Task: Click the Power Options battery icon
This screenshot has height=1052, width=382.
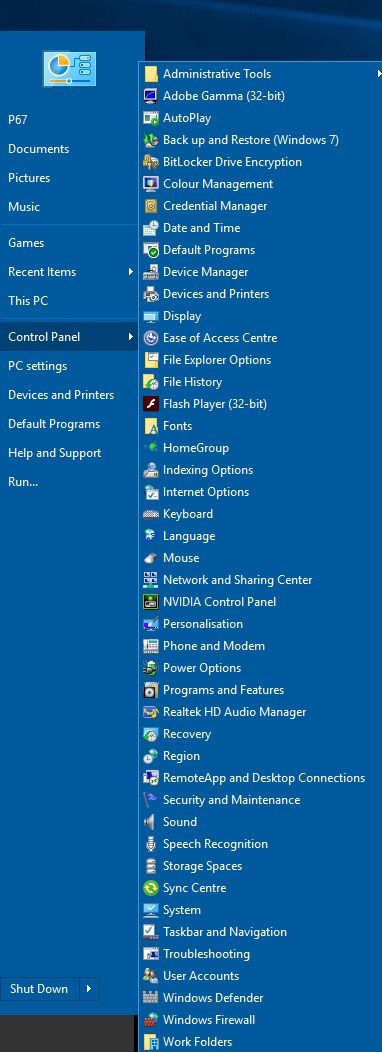Action: click(151, 668)
